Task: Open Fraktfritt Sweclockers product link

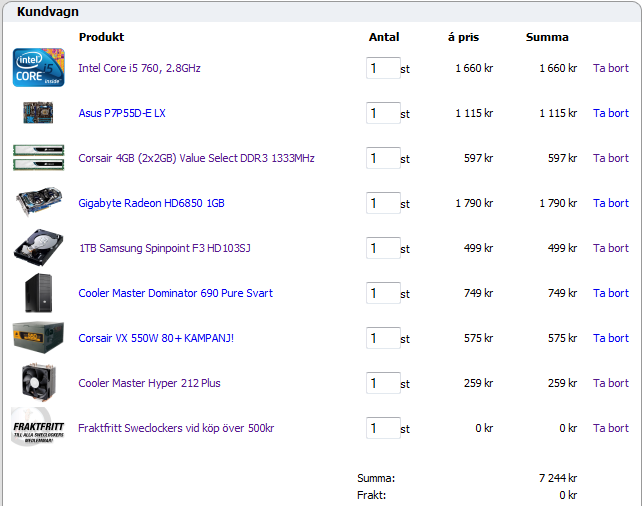Action: point(176,428)
